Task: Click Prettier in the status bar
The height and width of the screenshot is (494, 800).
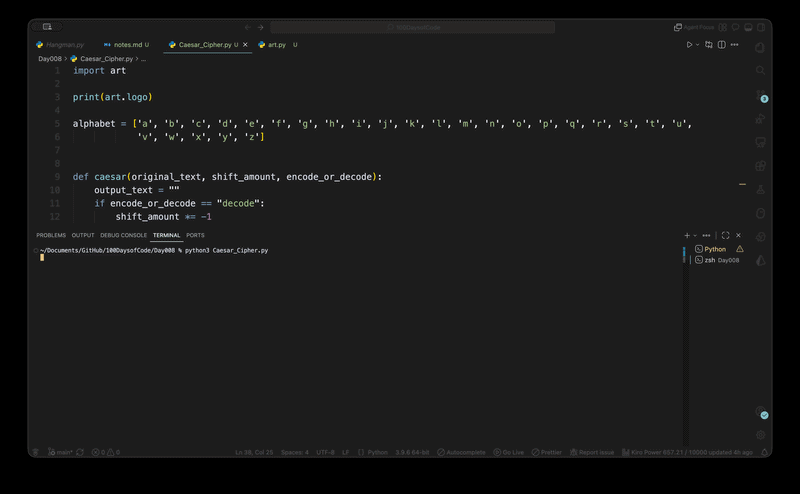Action: click(x=546, y=452)
